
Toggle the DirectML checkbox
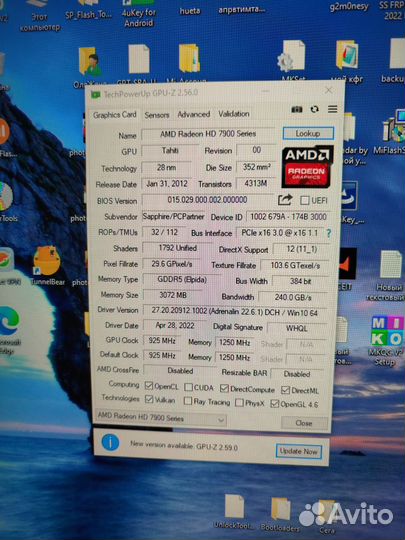pos(285,390)
